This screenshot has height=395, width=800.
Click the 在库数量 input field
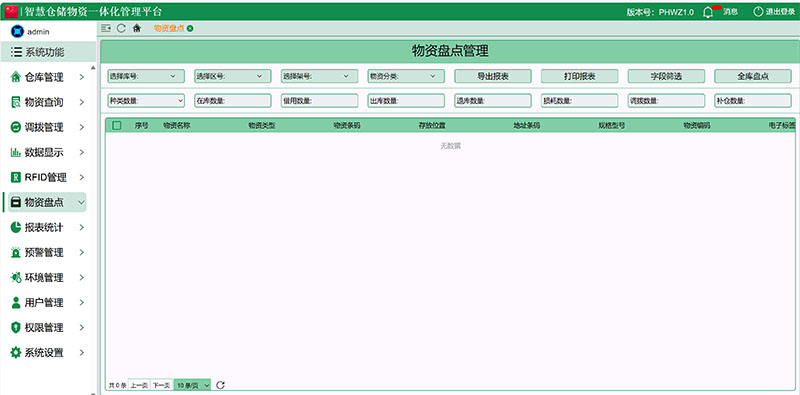coord(233,101)
